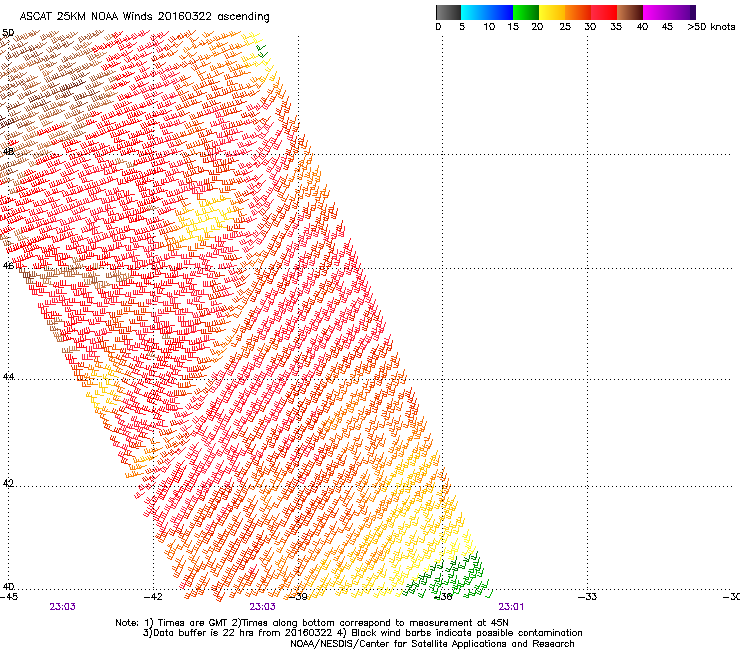
Task: Click the note line starting "Note: 1) Times are GMT"
Action: click(312, 623)
